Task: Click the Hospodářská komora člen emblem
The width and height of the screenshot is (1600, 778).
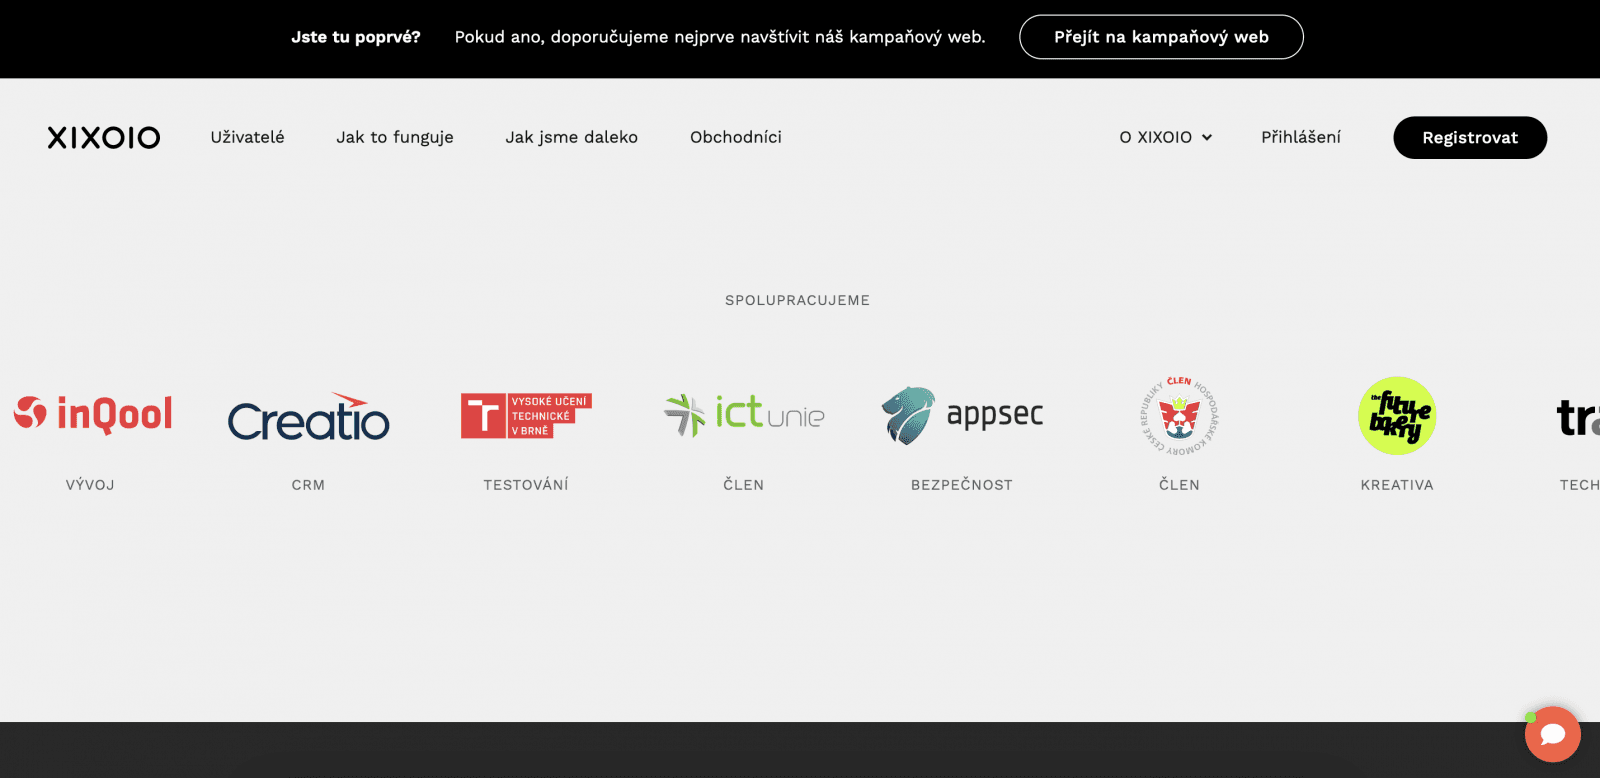Action: point(1179,416)
